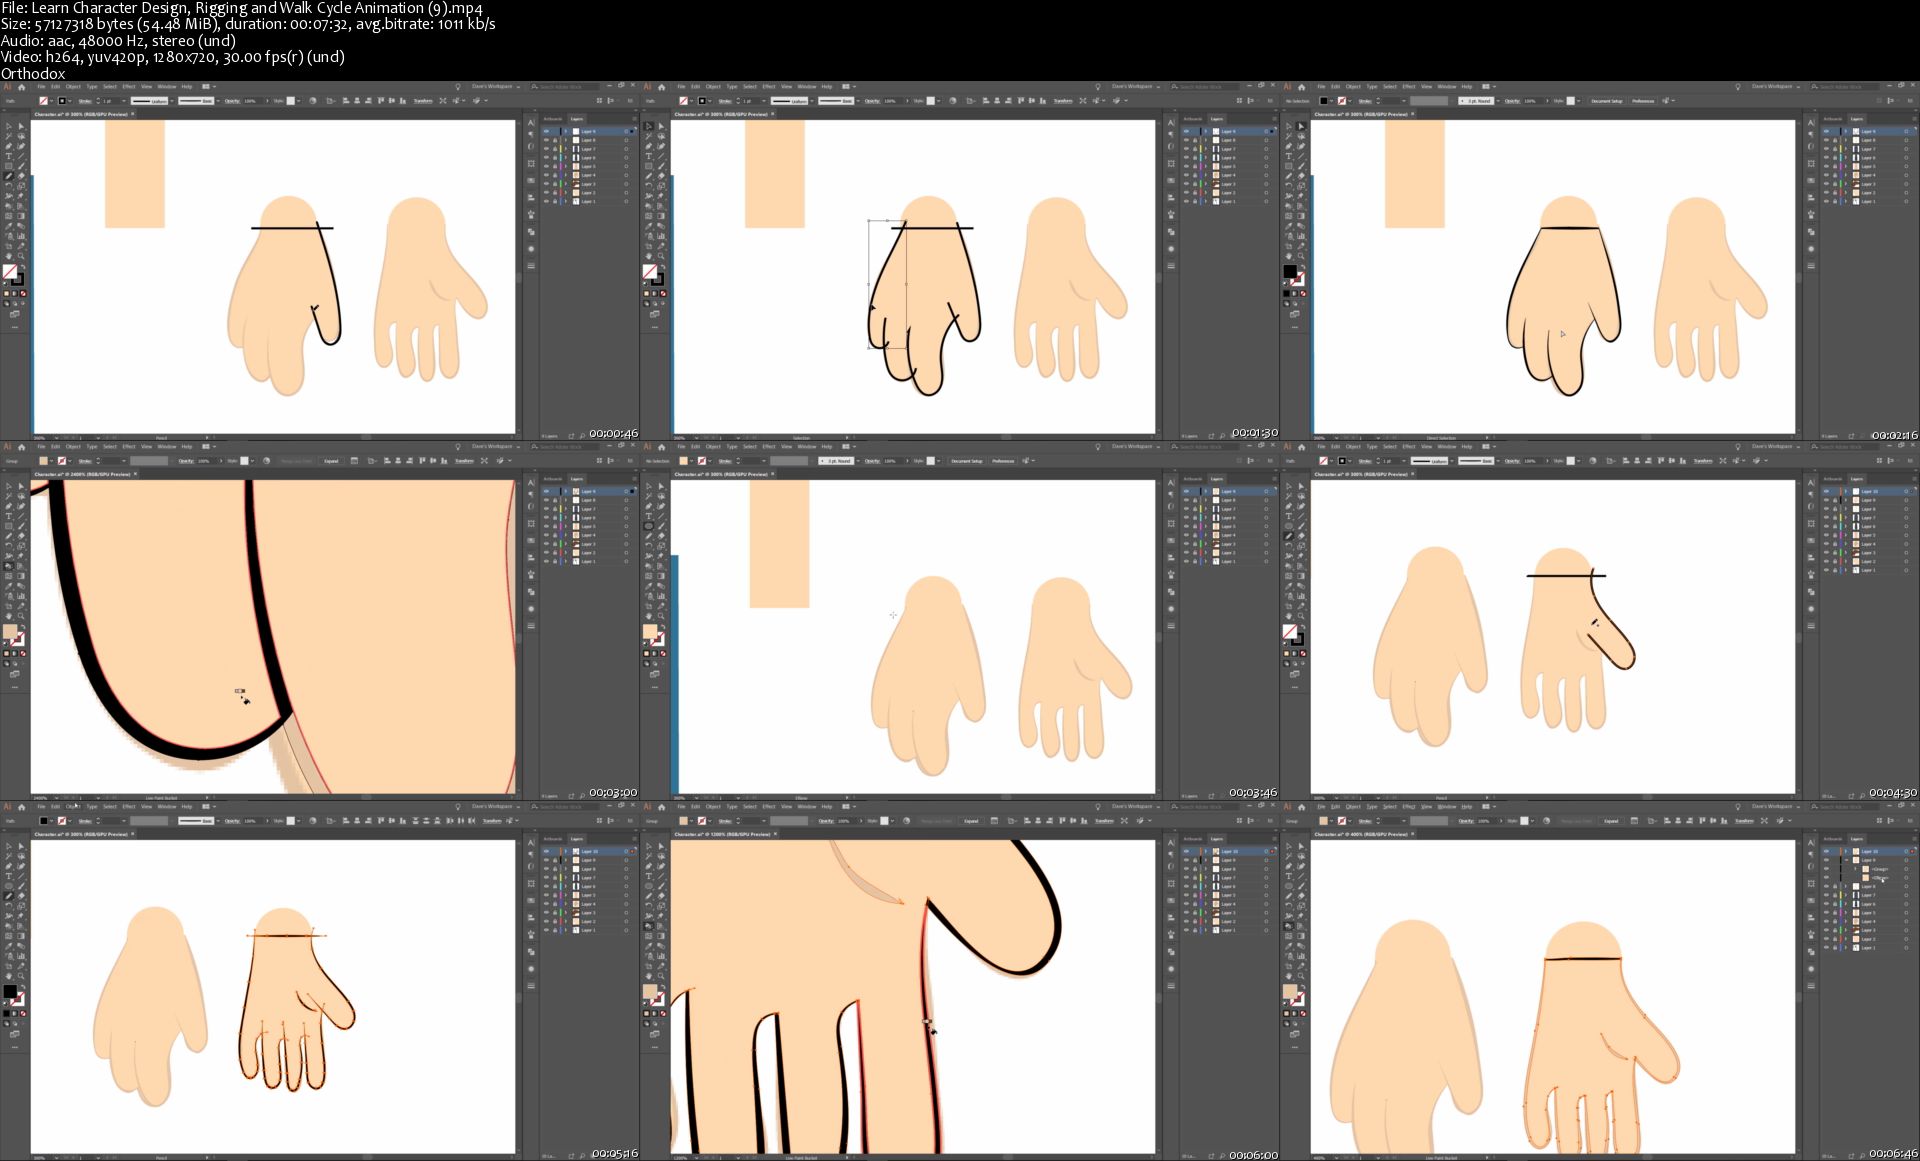Select the Direct Selection tool in the 00:06:46 frame

point(1301,846)
